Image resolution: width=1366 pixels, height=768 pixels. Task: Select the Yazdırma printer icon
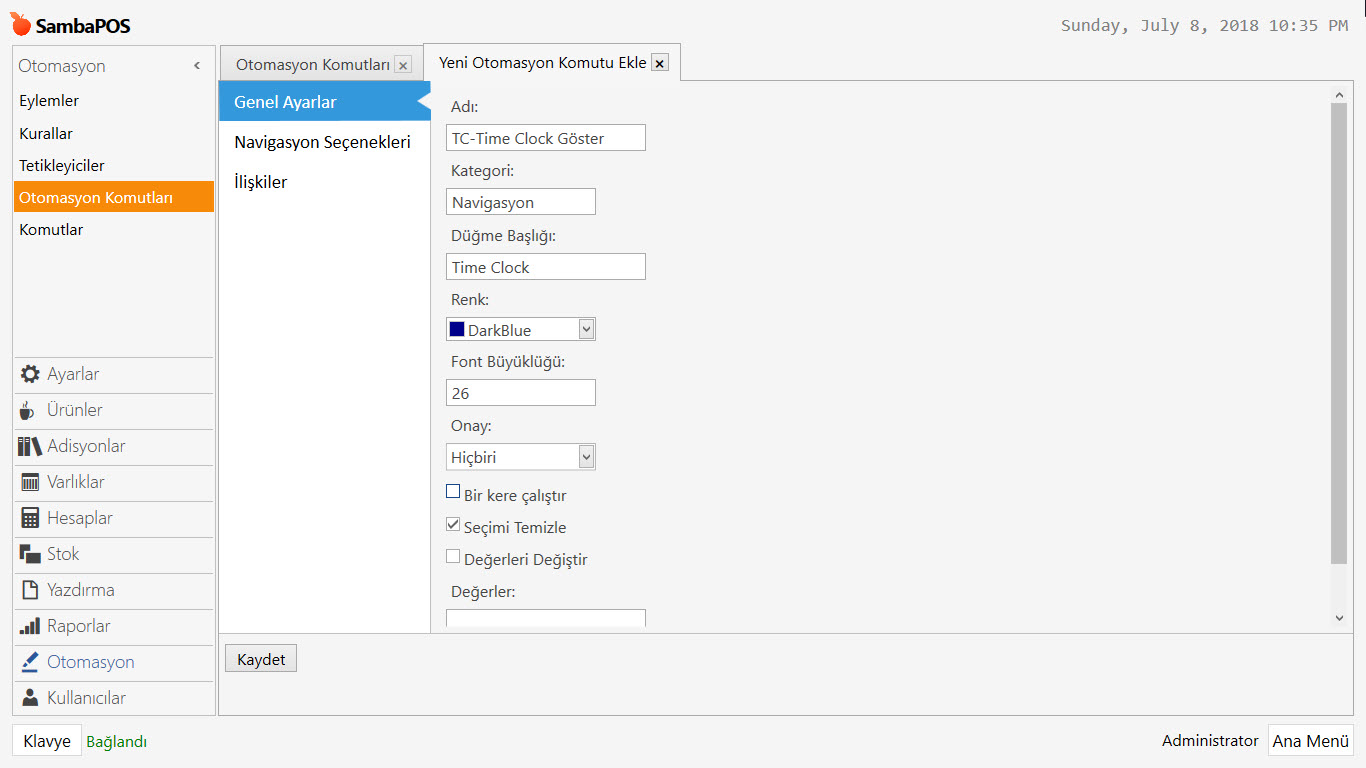pyautogui.click(x=30, y=590)
